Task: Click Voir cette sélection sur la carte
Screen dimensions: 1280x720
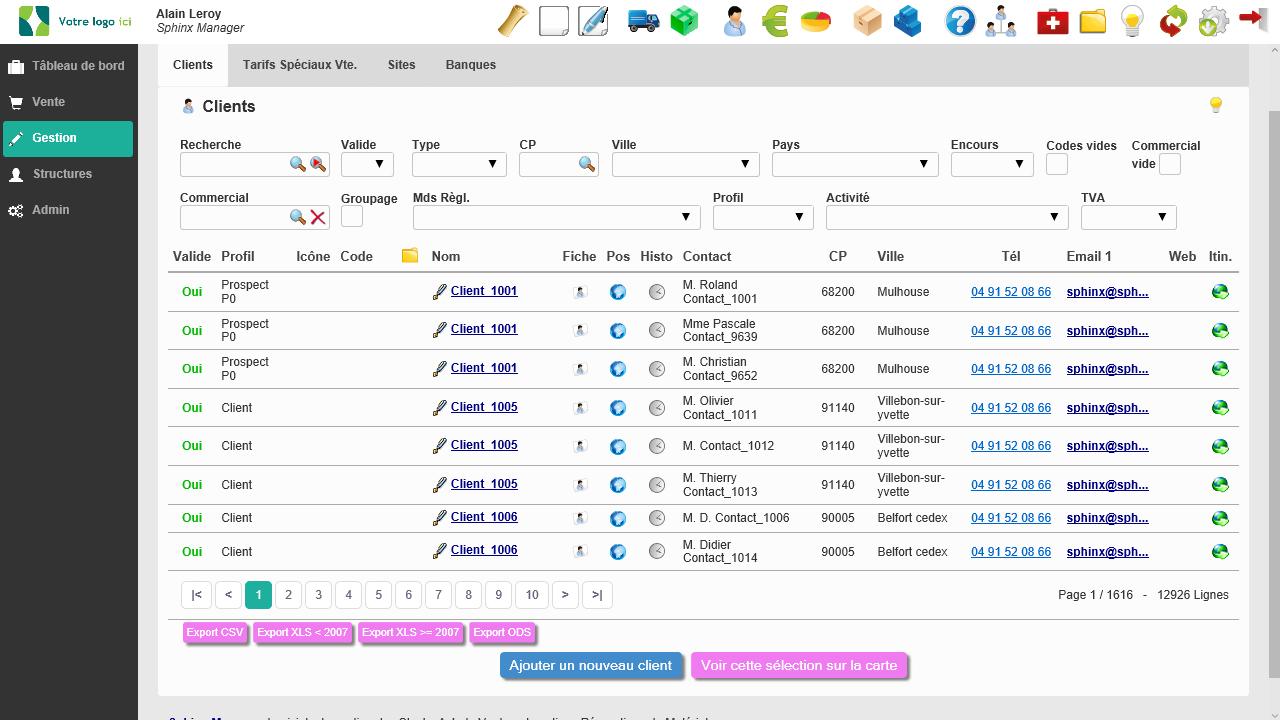Action: tap(799, 665)
